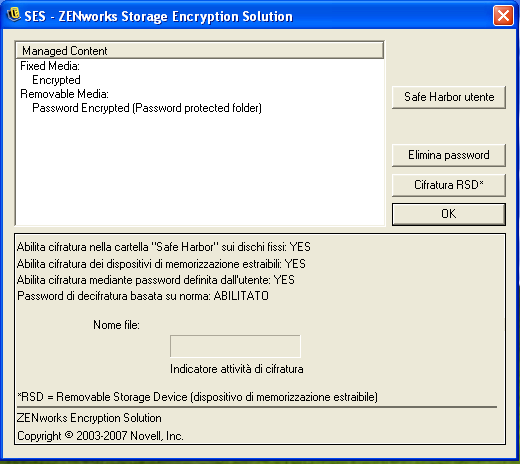Click the Safe Harbor fixed disks status line
This screenshot has height=464, width=520.
[x=164, y=247]
